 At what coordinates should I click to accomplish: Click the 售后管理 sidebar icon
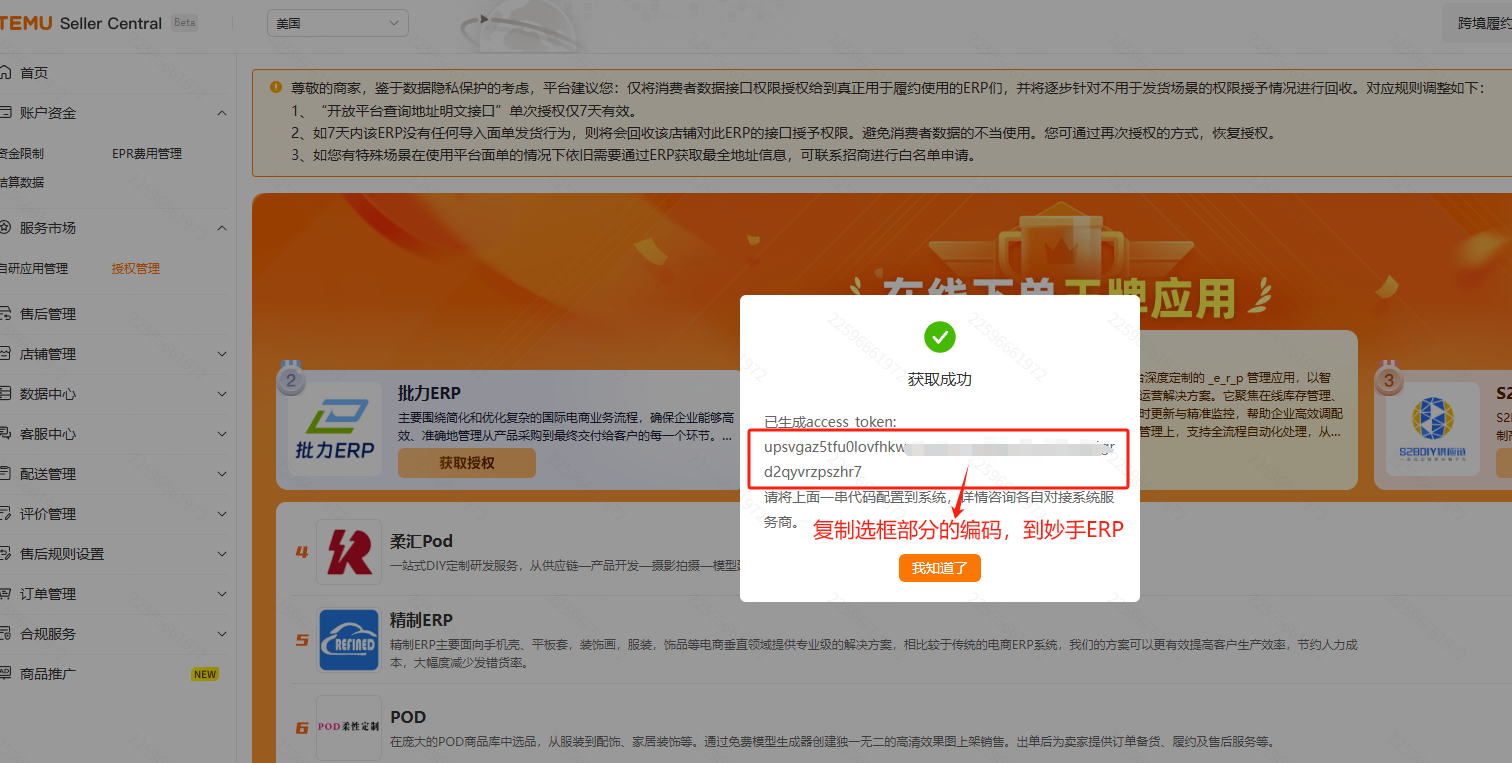coord(5,314)
